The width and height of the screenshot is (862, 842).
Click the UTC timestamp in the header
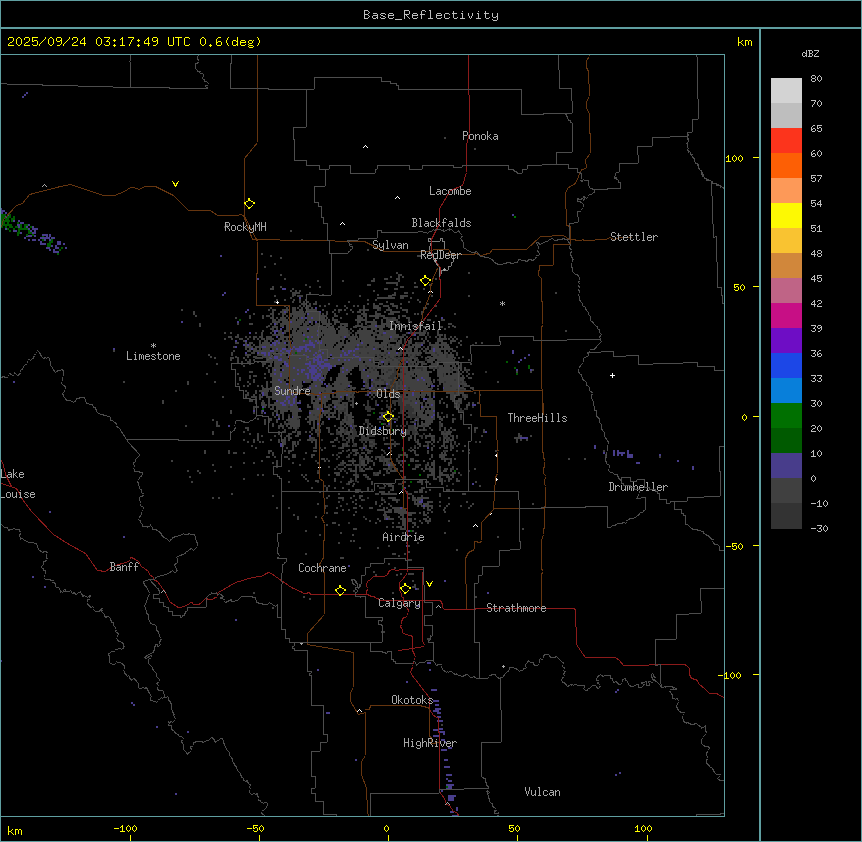click(x=134, y=42)
